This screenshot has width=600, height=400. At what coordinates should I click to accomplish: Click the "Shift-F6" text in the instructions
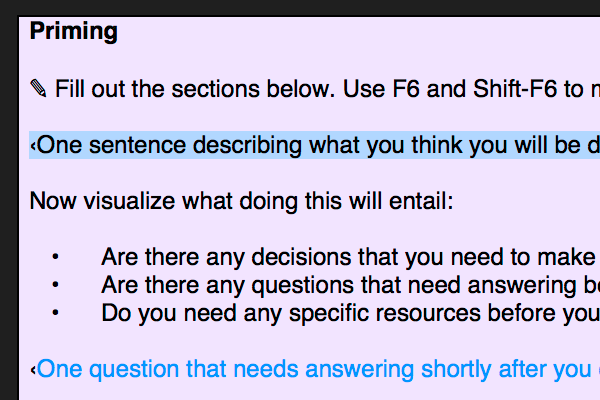tap(515, 89)
